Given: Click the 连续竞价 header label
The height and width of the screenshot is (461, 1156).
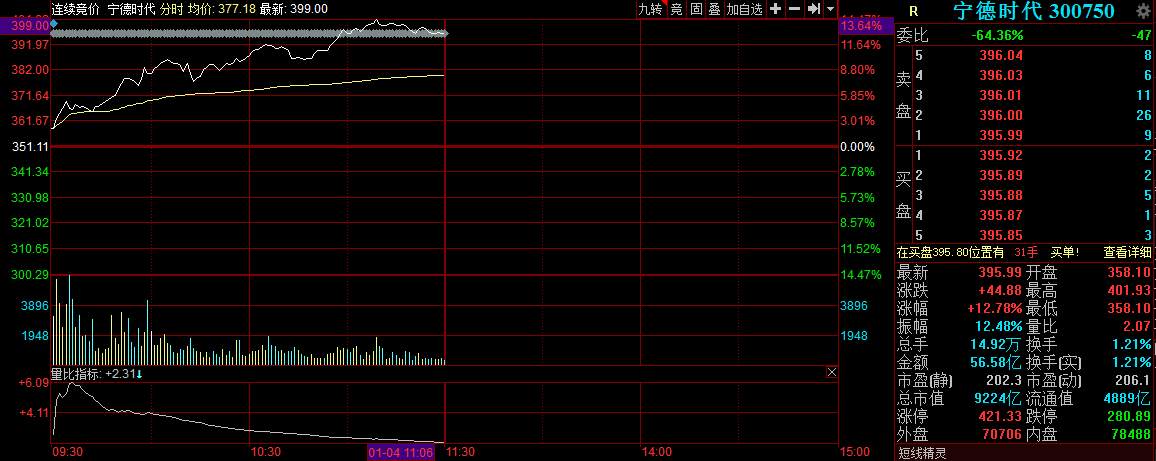Looking at the screenshot, I should pyautogui.click(x=77, y=9).
